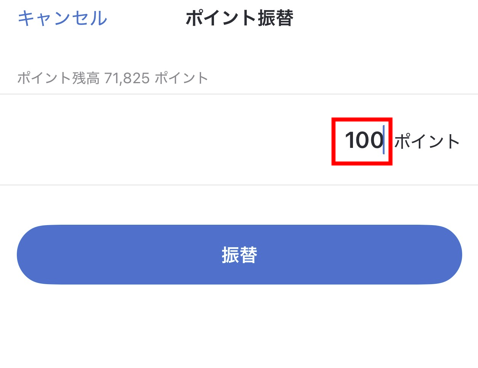Click the ポイント unit label beside 100
478x368 pixels.
pos(427,141)
